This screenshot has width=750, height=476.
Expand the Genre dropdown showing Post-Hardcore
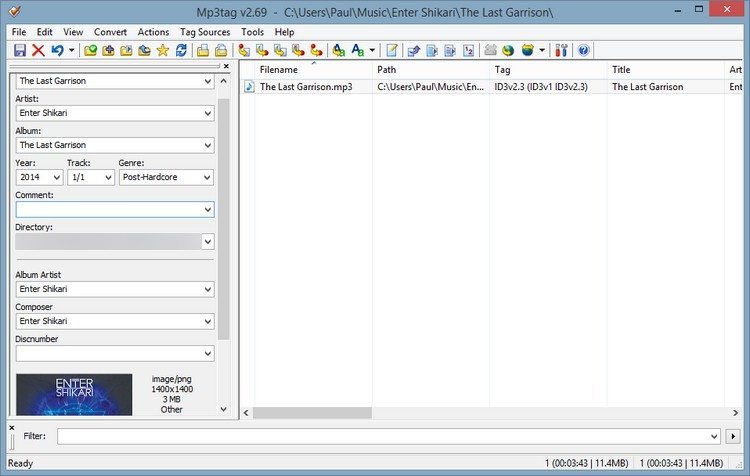pos(208,177)
